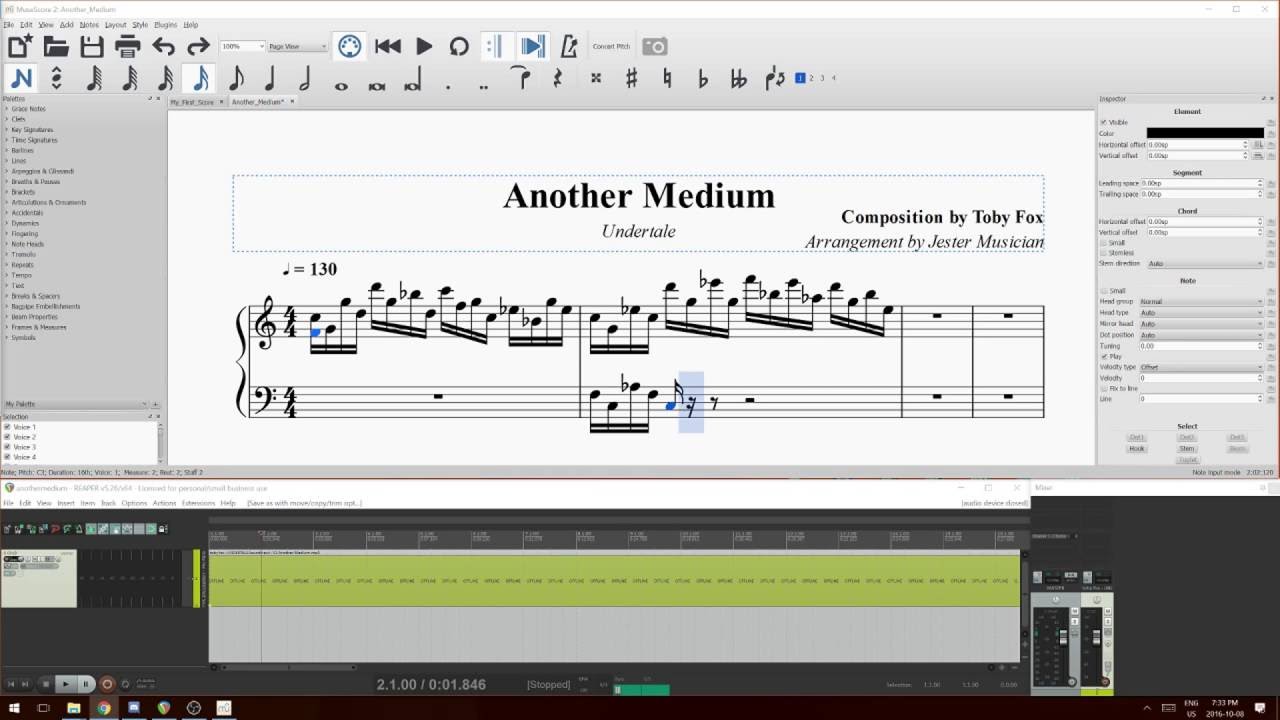Insert a rest
The image size is (1280, 720).
point(557,78)
